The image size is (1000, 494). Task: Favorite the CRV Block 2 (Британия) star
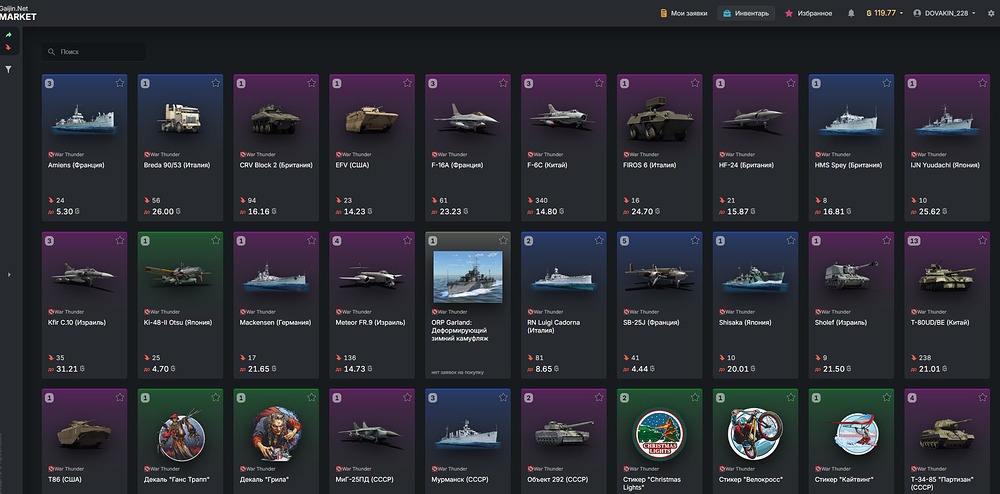pos(311,83)
